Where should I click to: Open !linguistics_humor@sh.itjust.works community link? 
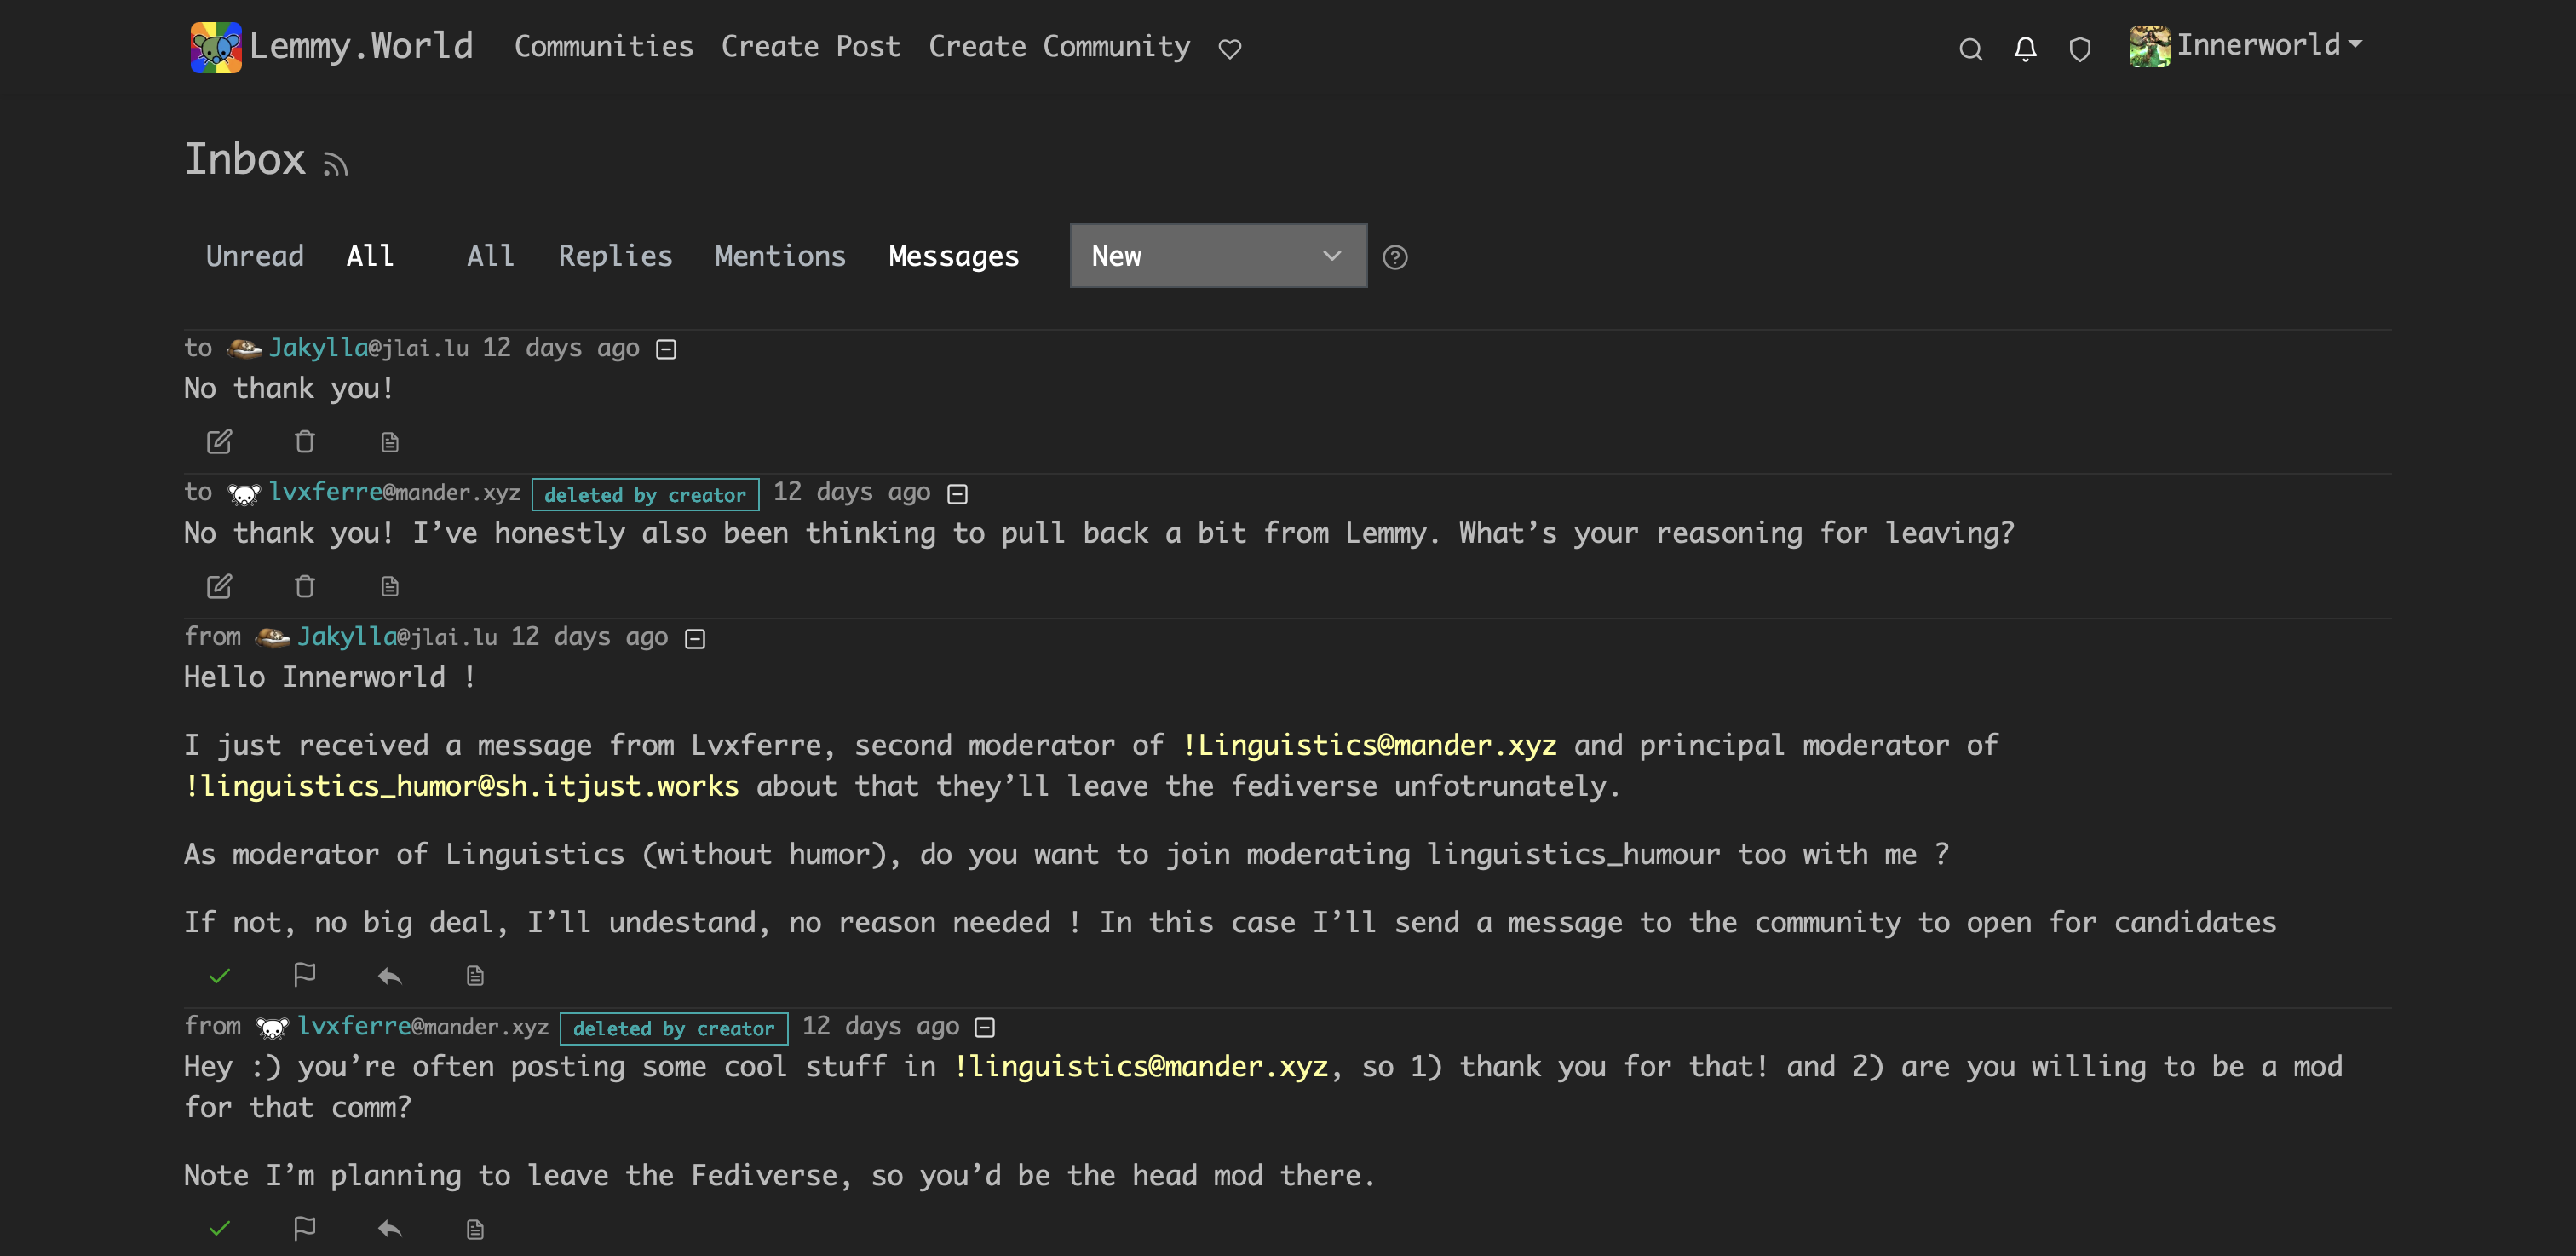click(x=462, y=786)
